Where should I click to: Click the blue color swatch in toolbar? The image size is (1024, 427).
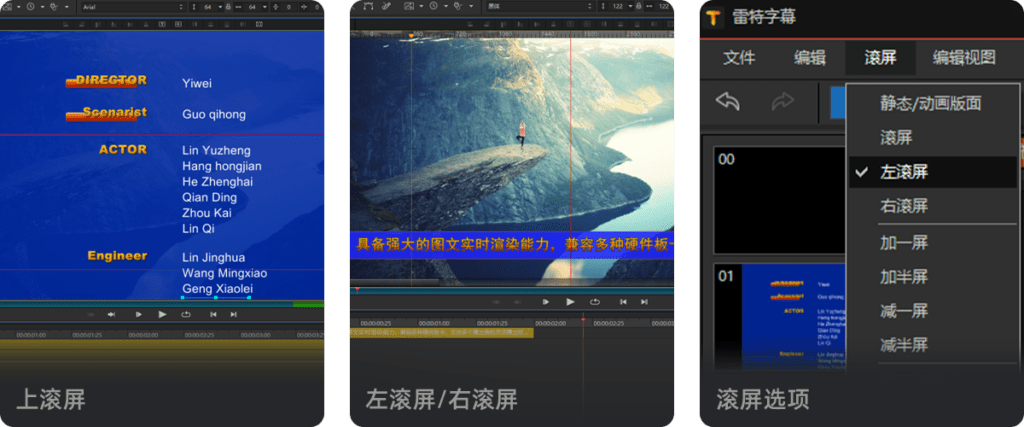[x=838, y=103]
